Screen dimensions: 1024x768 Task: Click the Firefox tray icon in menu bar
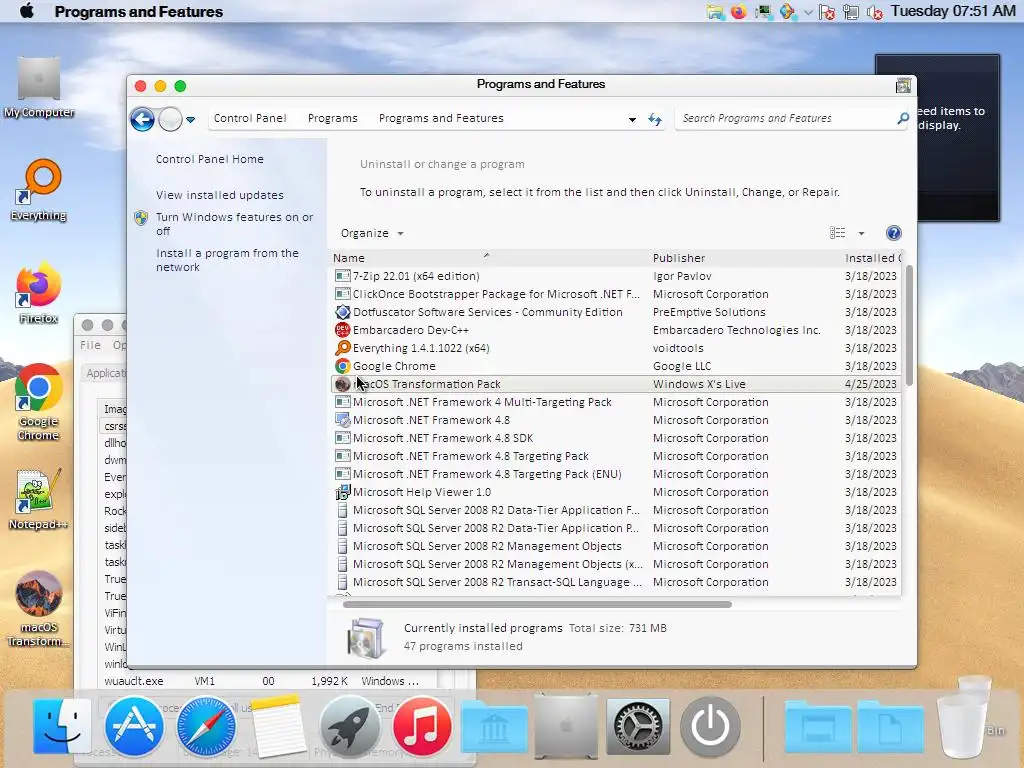tap(739, 12)
